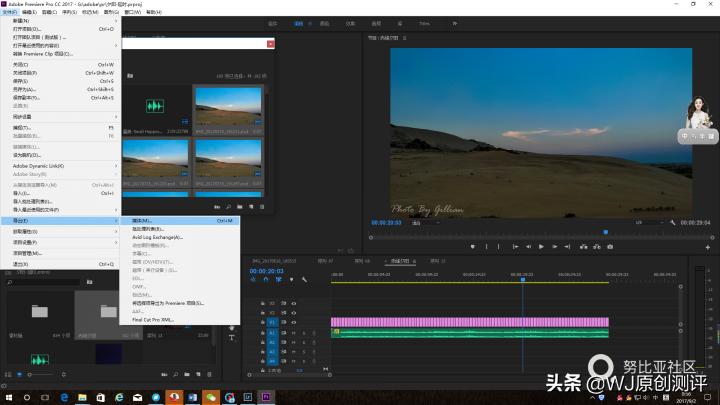Image resolution: width=720 pixels, height=405 pixels.
Task: Click the blue program monitor timecode
Action: point(386,223)
